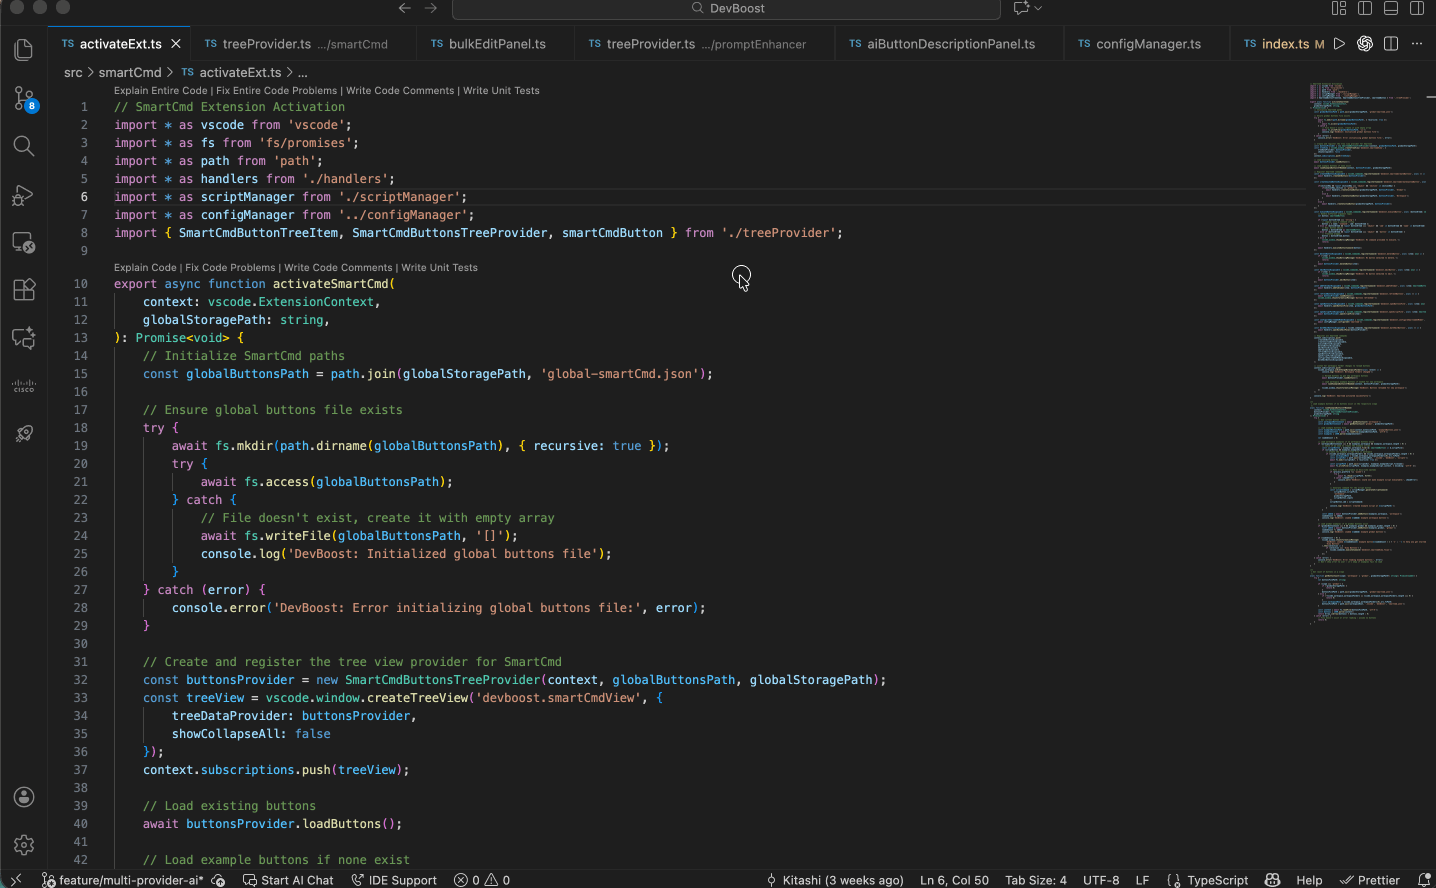Click IDE Support in status bar
Viewport: 1436px width, 888px height.
pyautogui.click(x=394, y=880)
